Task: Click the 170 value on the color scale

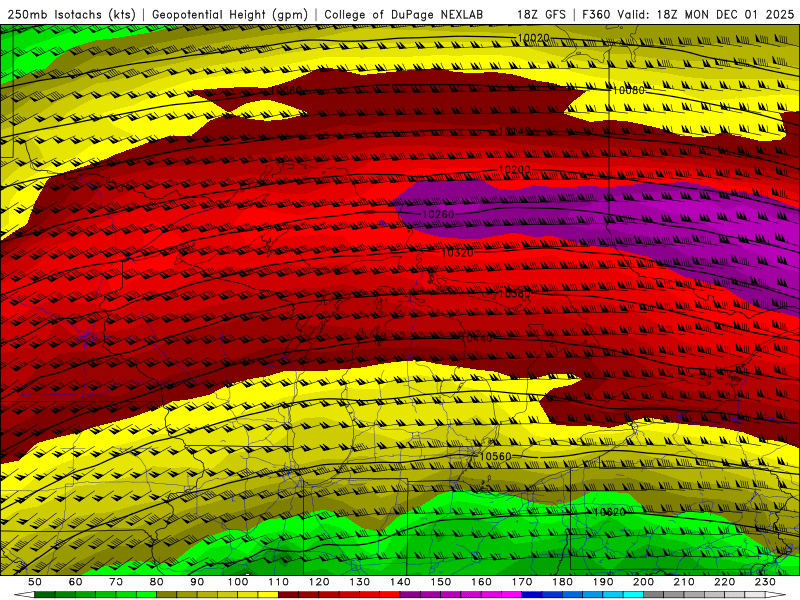Action: 522,582
